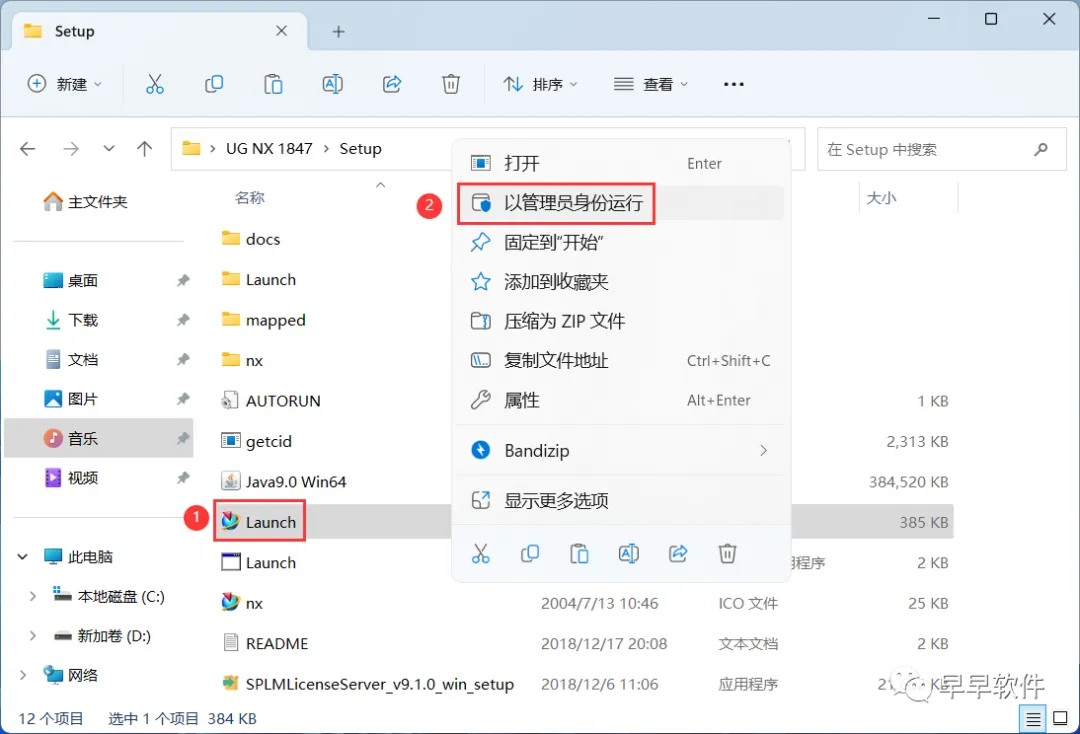The width and height of the screenshot is (1080, 734).
Task: Click the Delete icon in context menu
Action: [727, 554]
